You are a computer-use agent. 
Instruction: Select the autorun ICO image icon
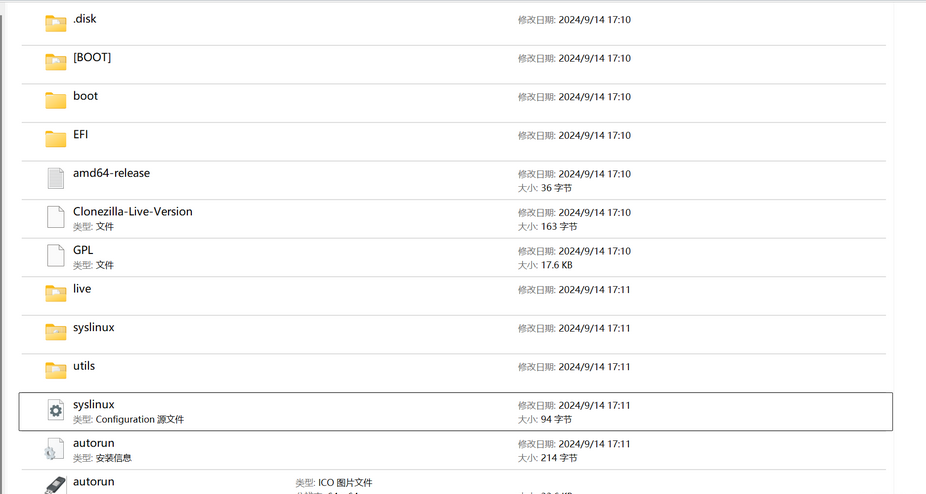(x=55, y=485)
